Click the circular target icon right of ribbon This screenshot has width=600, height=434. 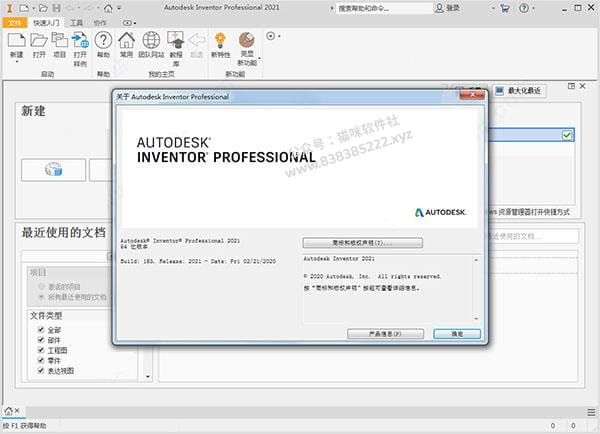[x=271, y=36]
